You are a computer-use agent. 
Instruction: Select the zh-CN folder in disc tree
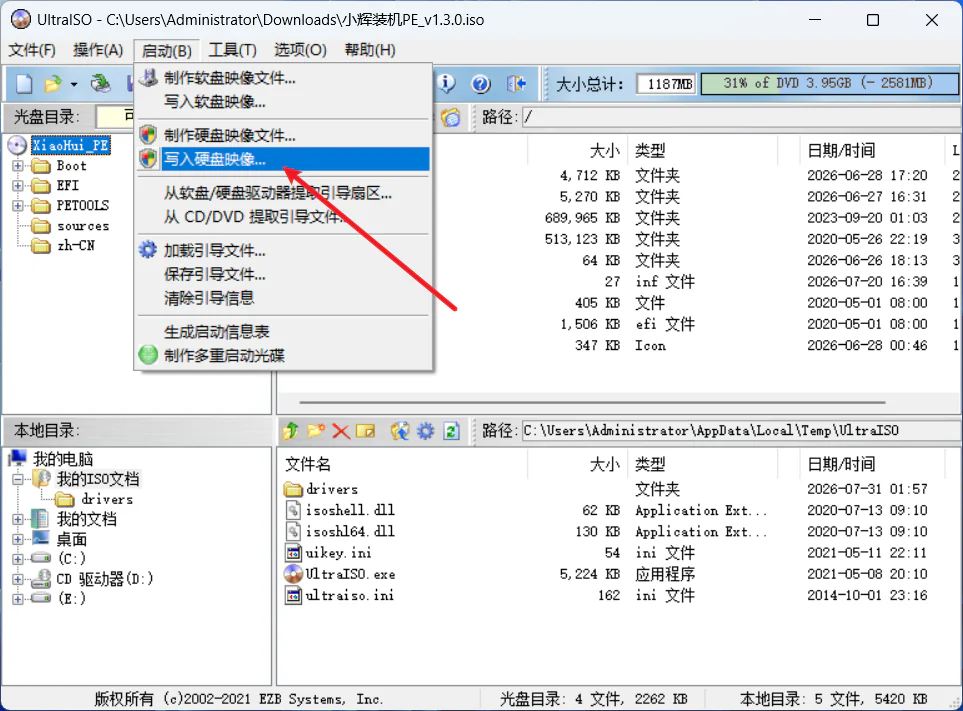click(76, 246)
